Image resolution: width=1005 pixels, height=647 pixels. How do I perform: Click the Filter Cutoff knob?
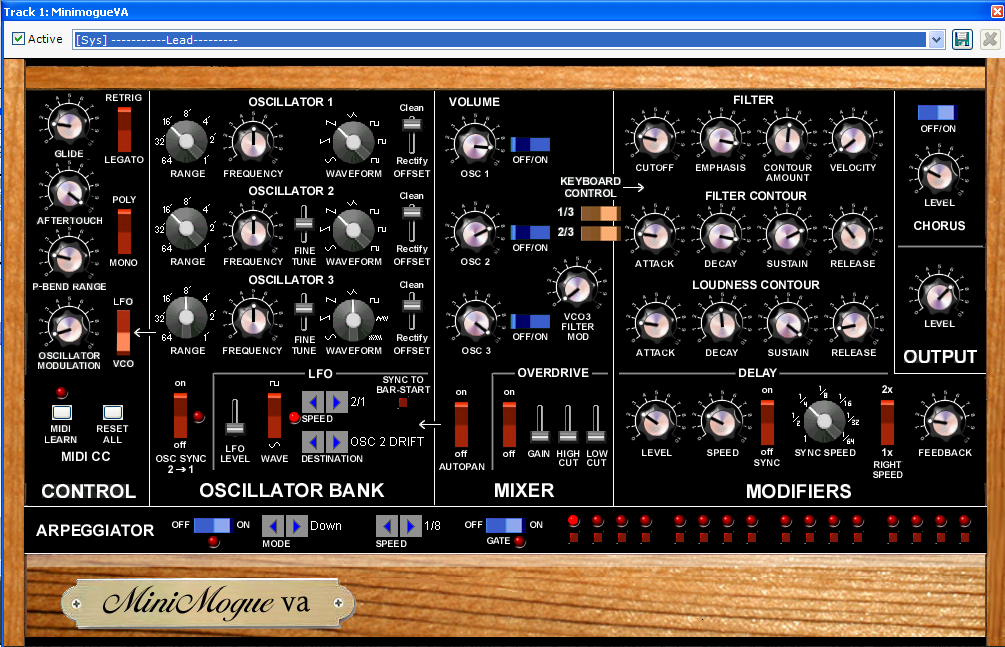coord(654,138)
